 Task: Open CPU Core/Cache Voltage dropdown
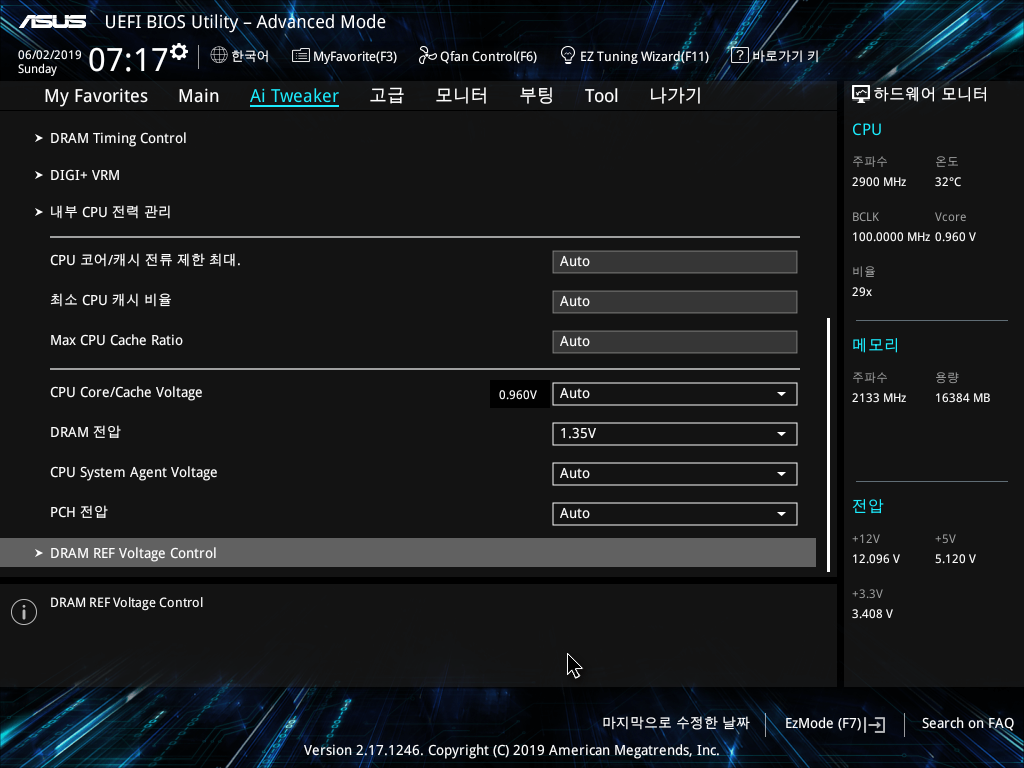(675, 394)
